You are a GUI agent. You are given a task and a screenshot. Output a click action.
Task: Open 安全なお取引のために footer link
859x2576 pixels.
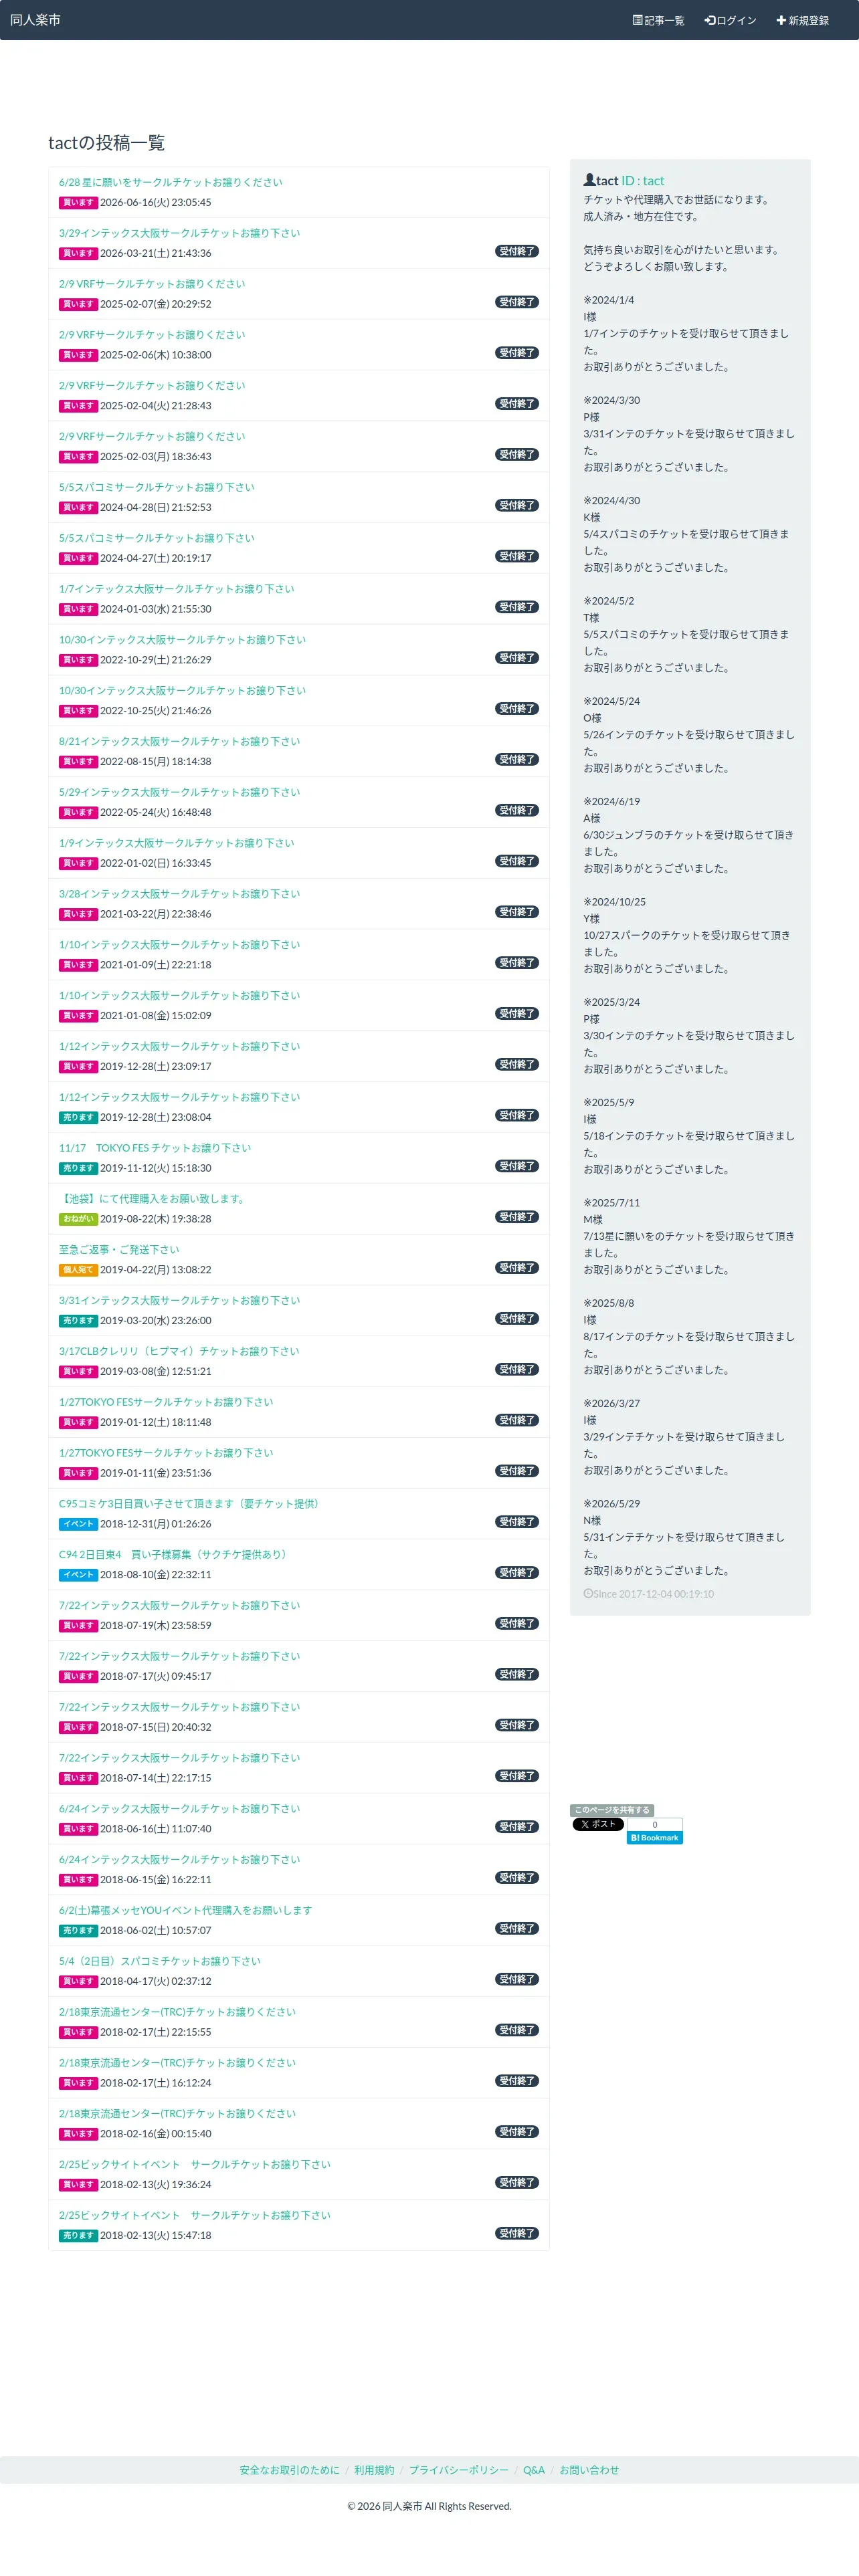pos(289,2470)
